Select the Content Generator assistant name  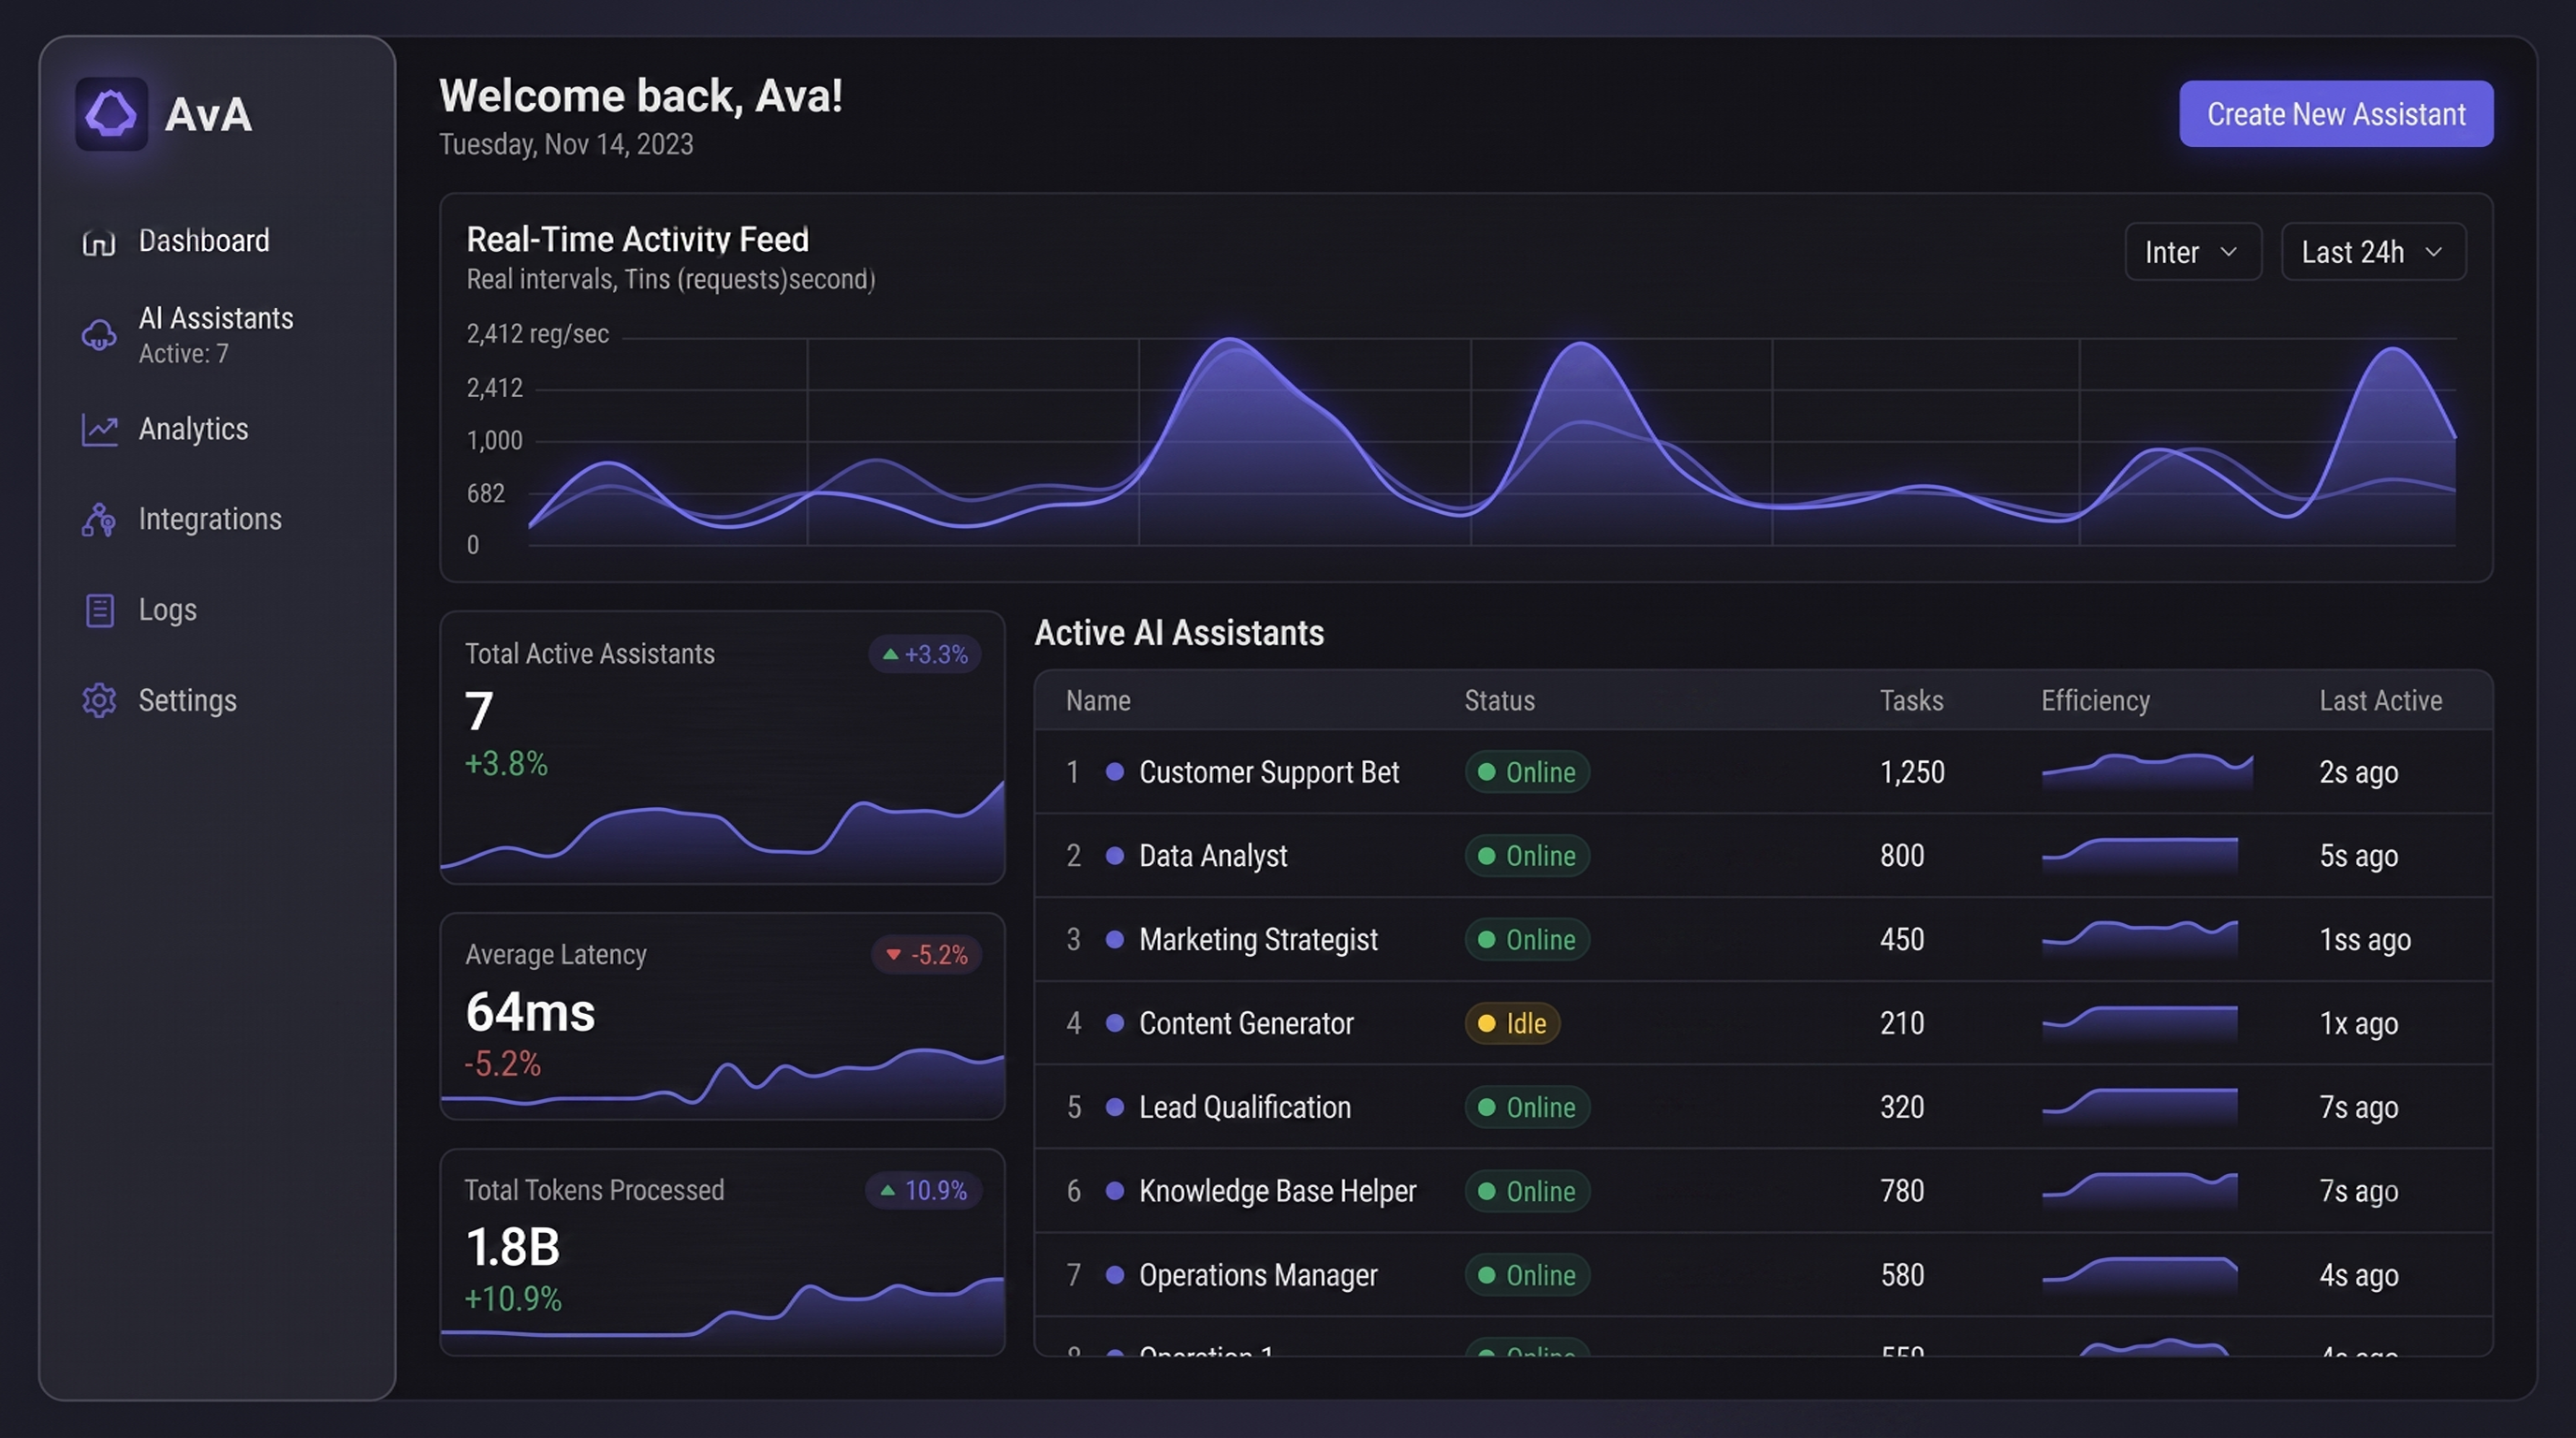click(1246, 1024)
